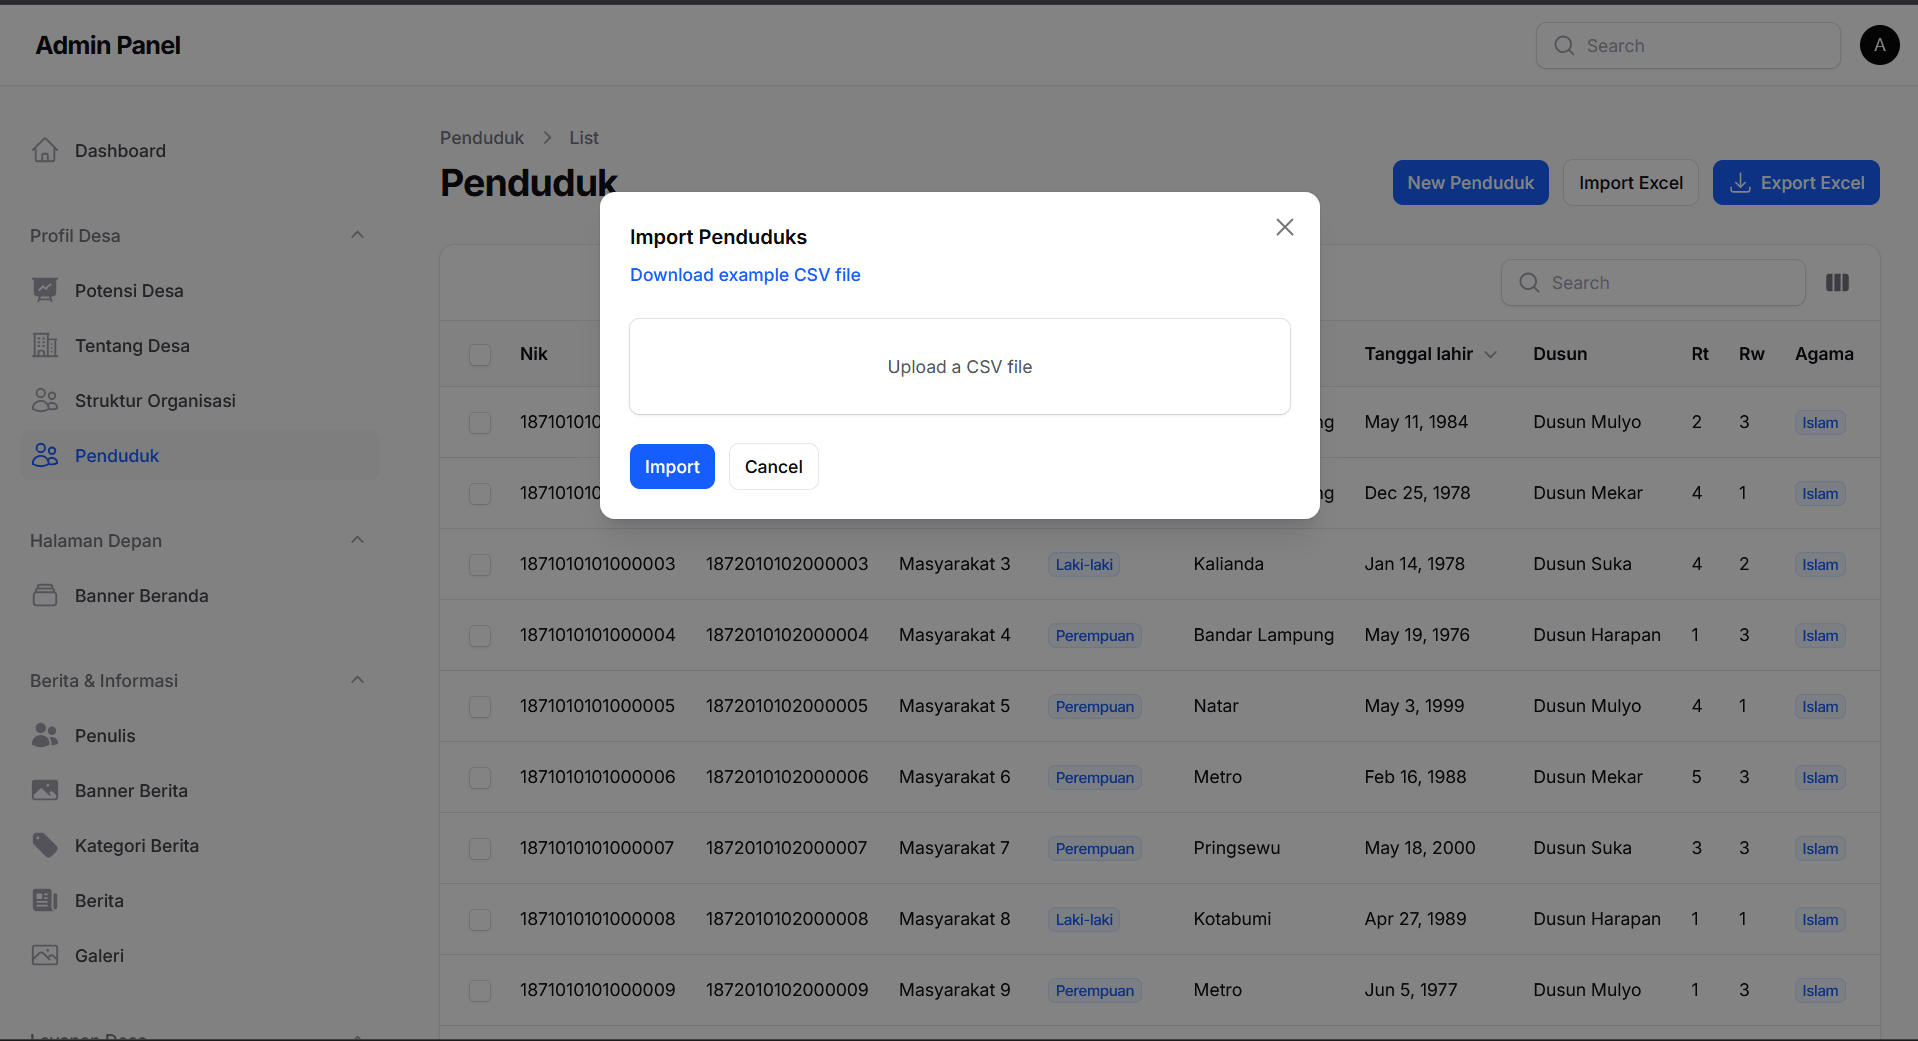Select checkbox for row 1871010101000004
The image size is (1918, 1041).
(x=480, y=635)
